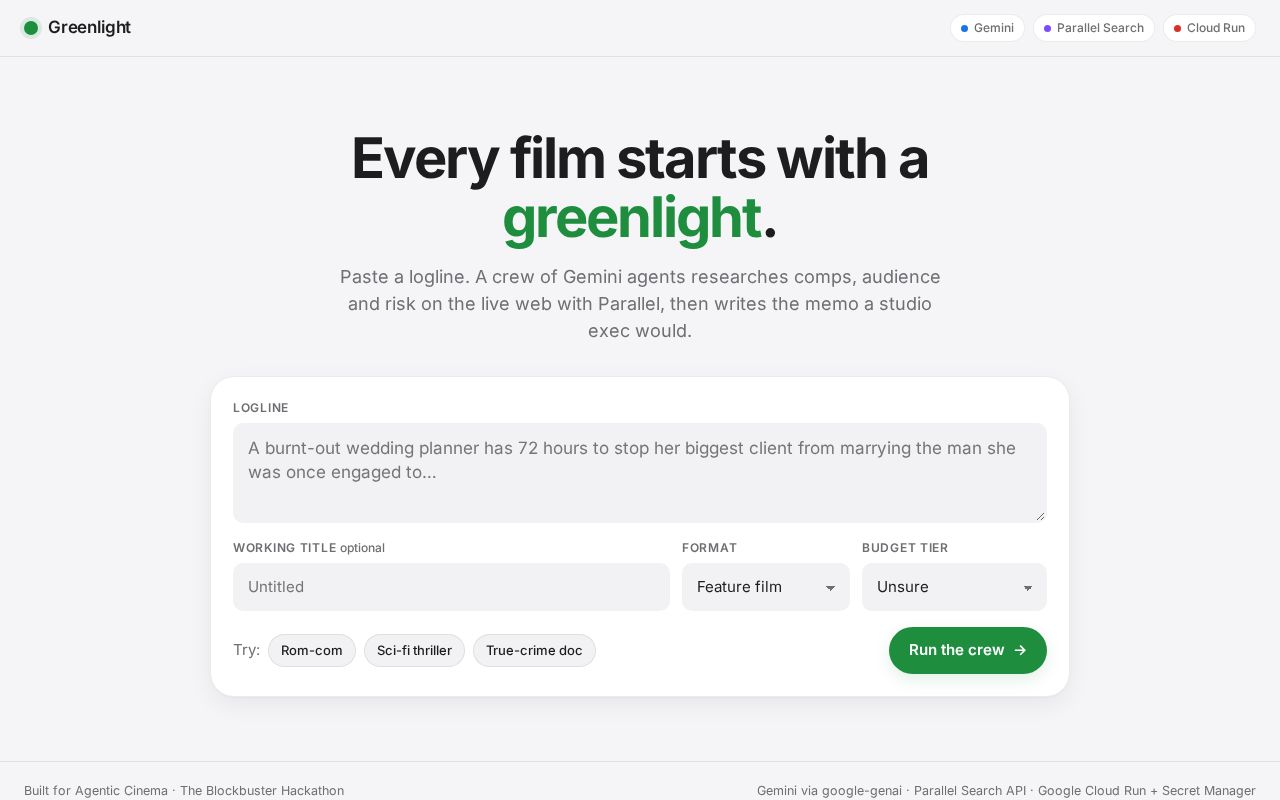Click the footer text 'Built for Agentic Cinema'

coord(96,790)
